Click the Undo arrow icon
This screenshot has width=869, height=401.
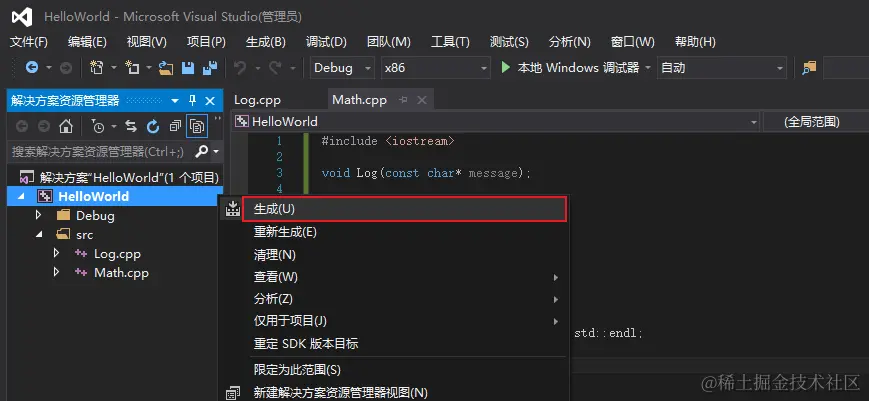240,68
